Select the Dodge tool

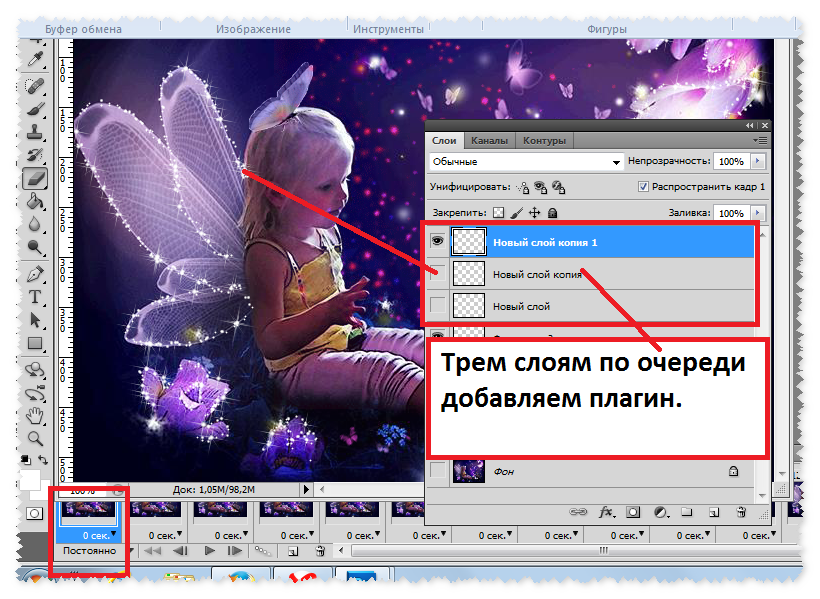coord(35,247)
